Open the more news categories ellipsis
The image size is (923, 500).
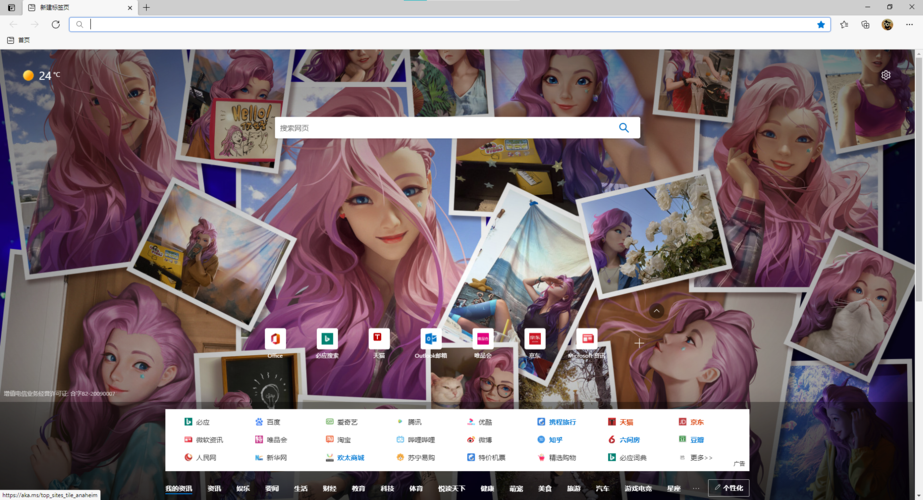point(696,488)
